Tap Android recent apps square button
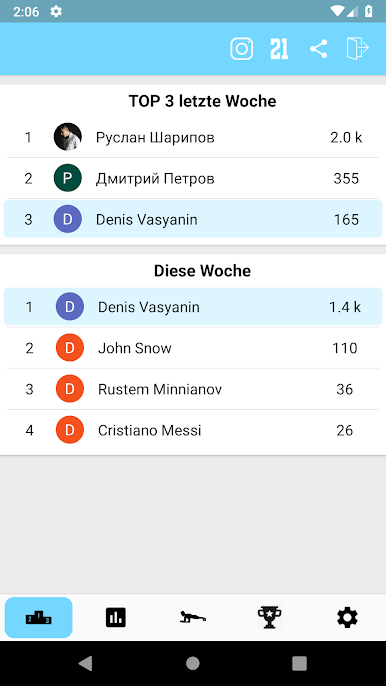This screenshot has height=686, width=386. pos(299,663)
